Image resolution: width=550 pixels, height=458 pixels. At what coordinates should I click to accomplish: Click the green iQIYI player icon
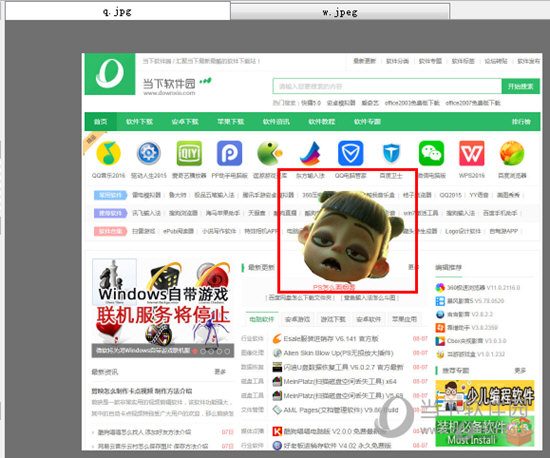189,153
